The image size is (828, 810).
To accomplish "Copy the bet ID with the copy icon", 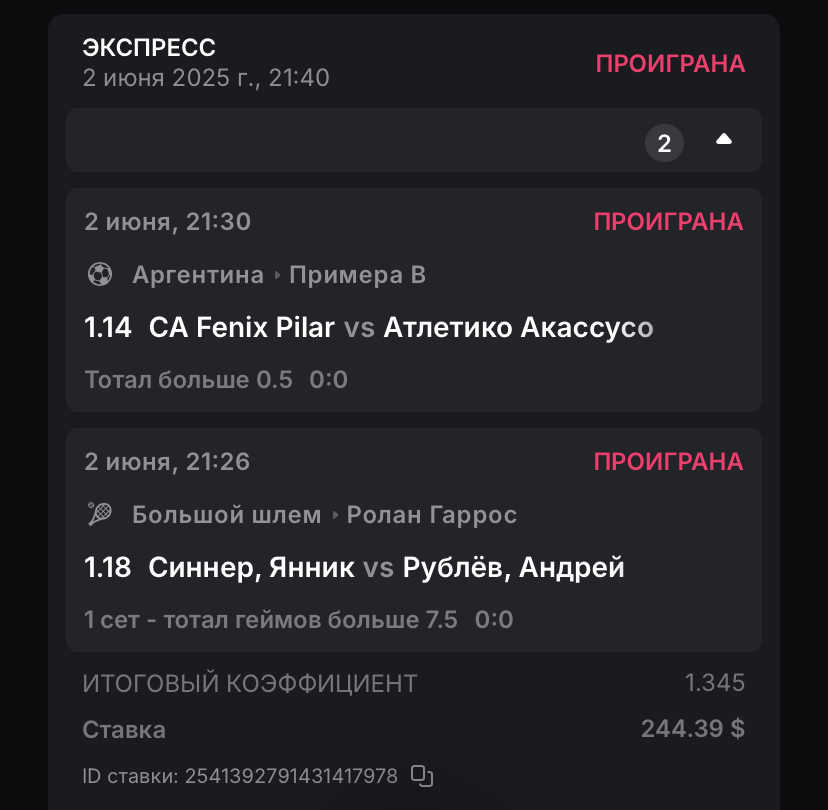I will pyautogui.click(x=422, y=776).
